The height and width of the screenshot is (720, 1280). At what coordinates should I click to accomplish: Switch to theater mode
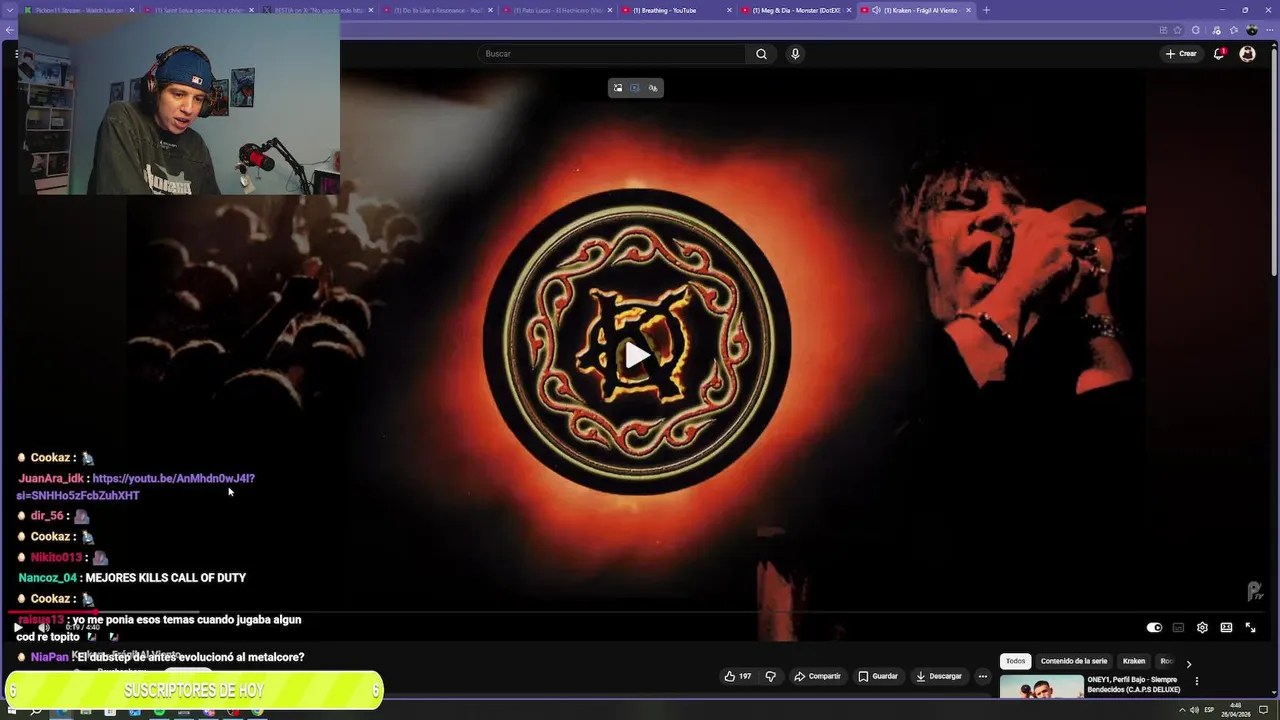click(x=1226, y=628)
